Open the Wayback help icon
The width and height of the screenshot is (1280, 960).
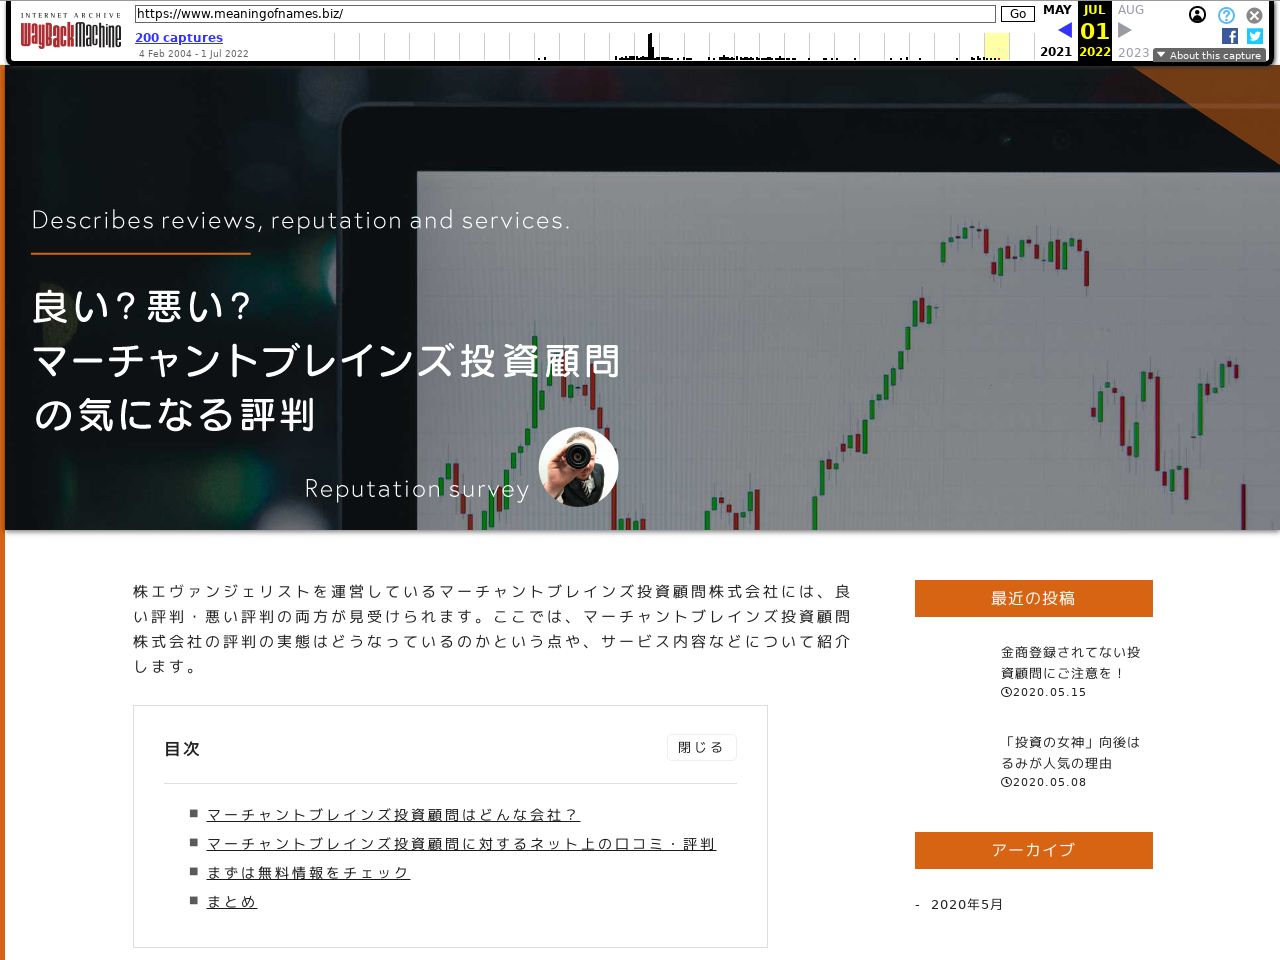[1226, 15]
